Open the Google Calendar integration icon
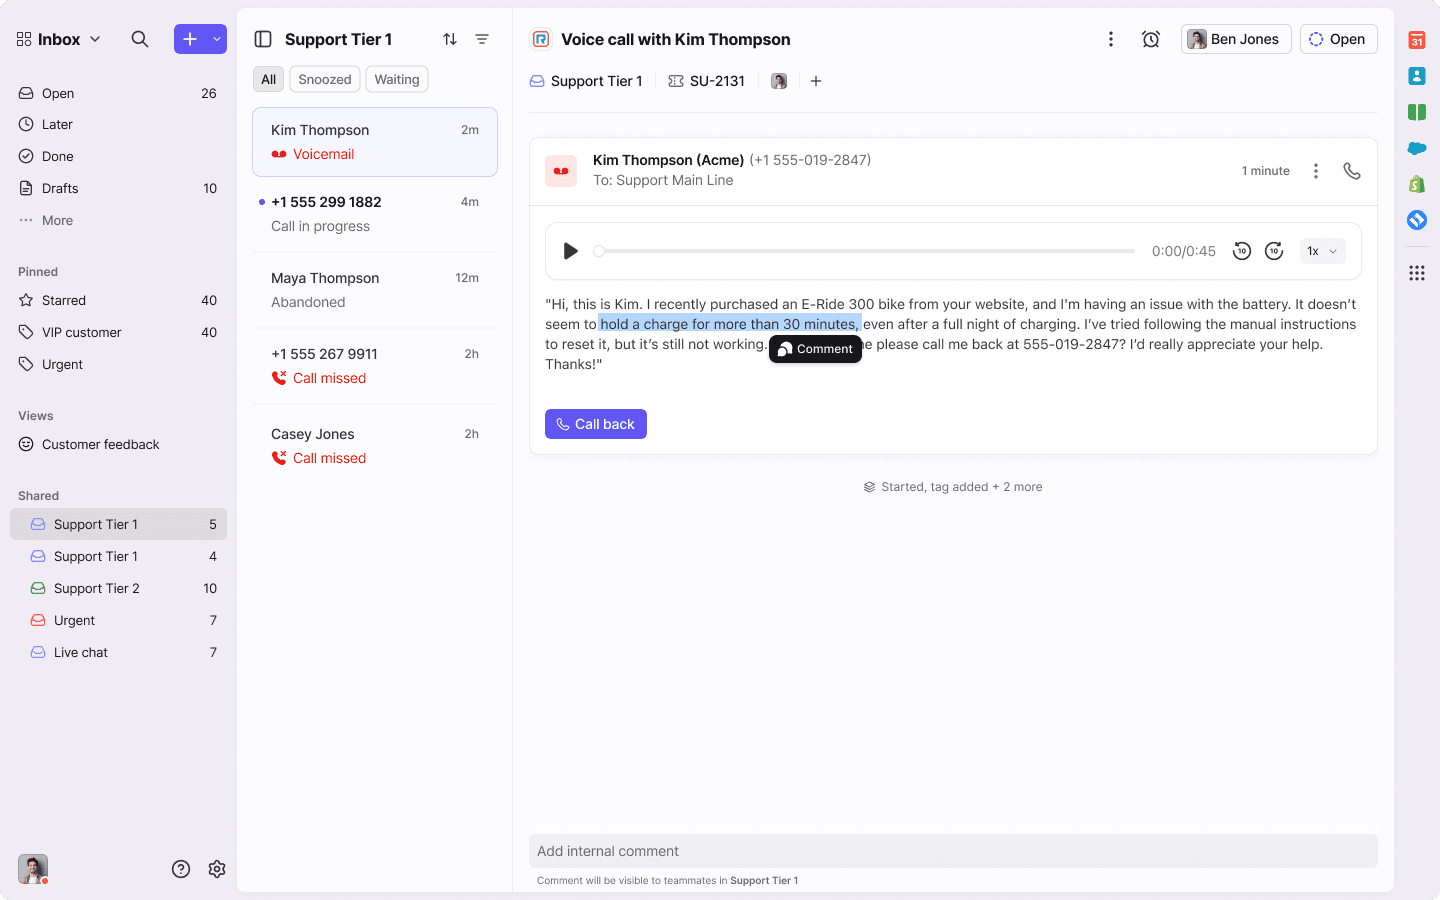Screen dimensions: 1440x900 (1417, 40)
